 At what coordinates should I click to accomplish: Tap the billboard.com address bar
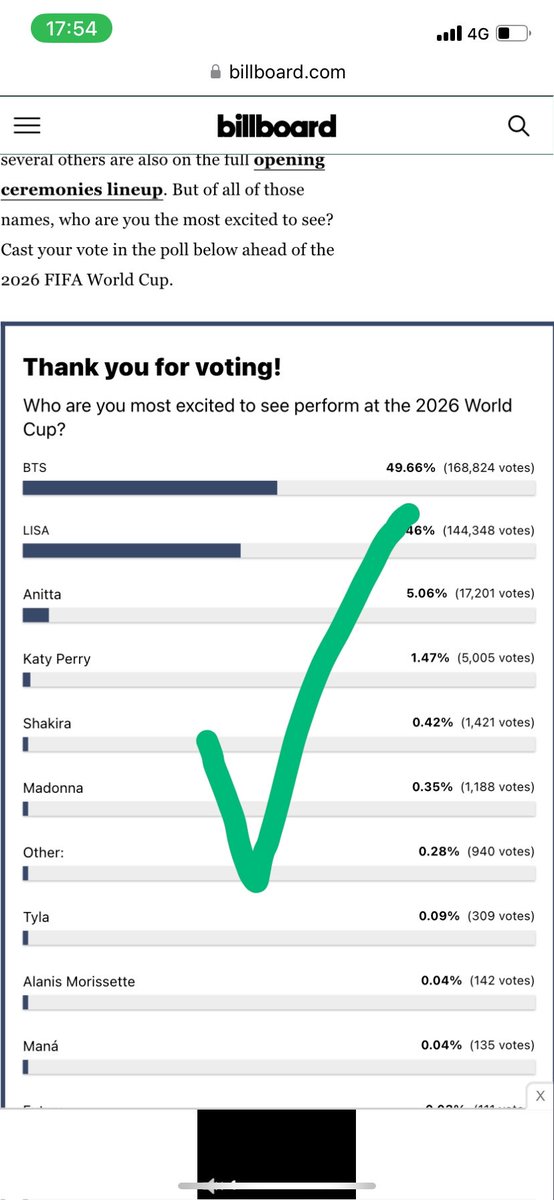277,72
